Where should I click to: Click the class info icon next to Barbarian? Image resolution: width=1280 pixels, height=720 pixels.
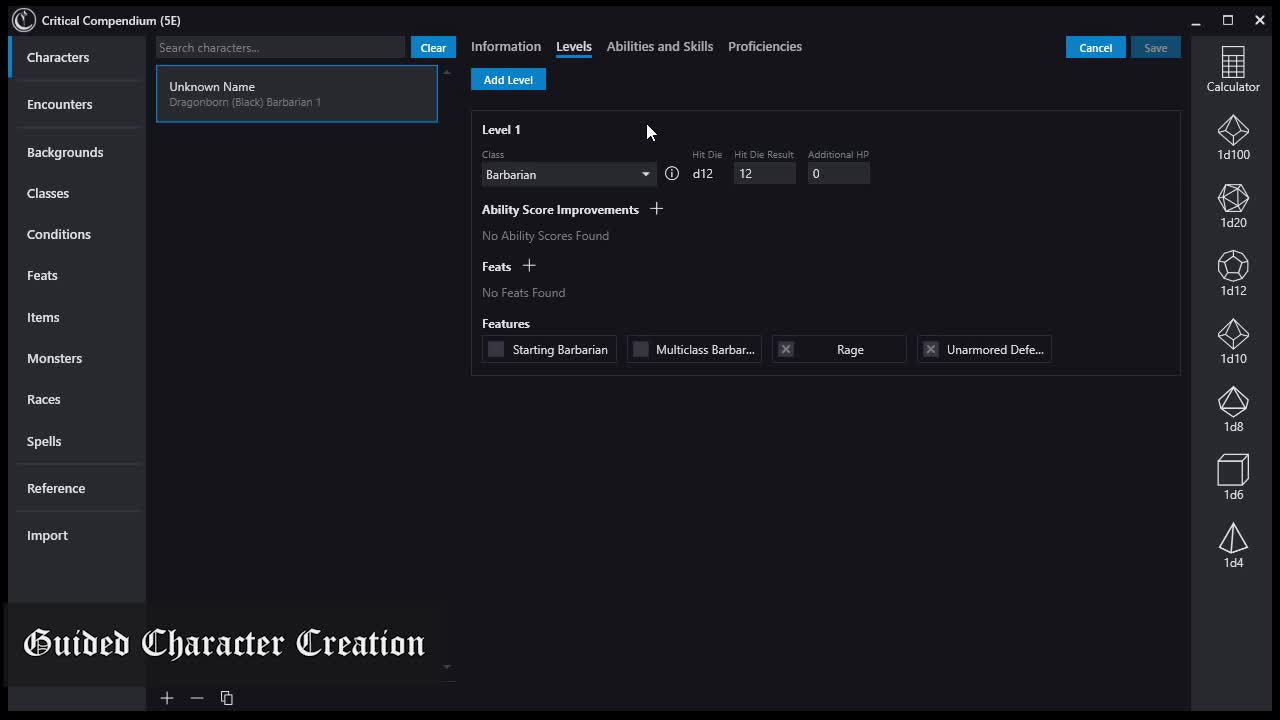pyautogui.click(x=672, y=174)
